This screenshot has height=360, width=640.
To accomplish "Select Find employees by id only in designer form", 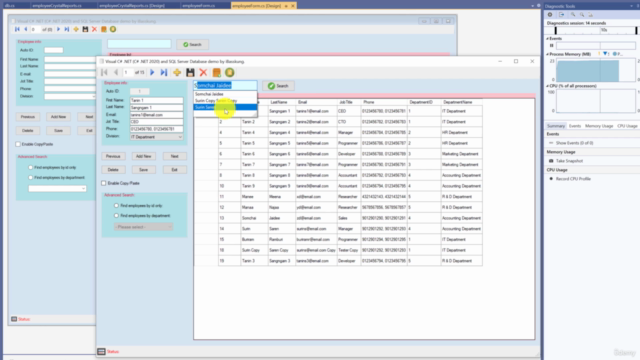I will pyautogui.click(x=31, y=167).
